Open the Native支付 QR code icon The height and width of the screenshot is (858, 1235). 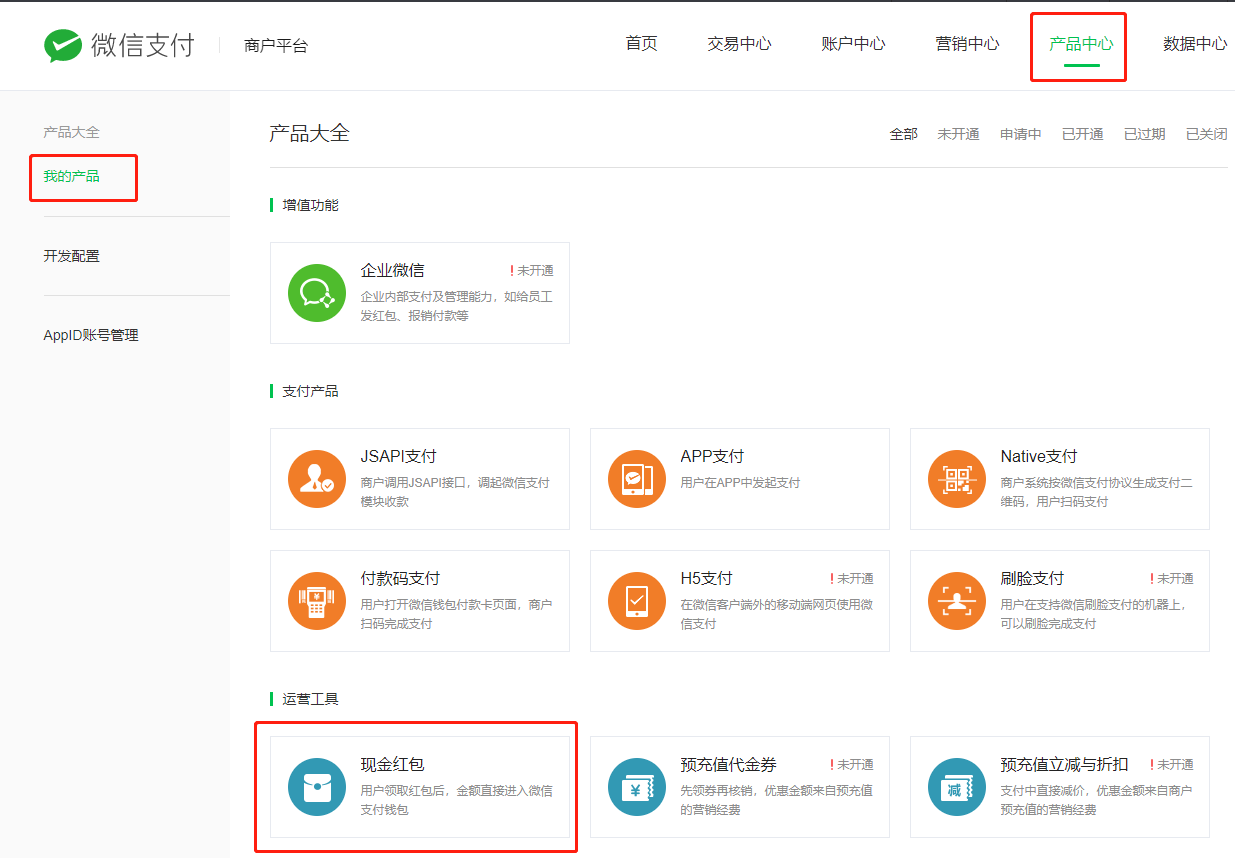pyautogui.click(x=957, y=479)
